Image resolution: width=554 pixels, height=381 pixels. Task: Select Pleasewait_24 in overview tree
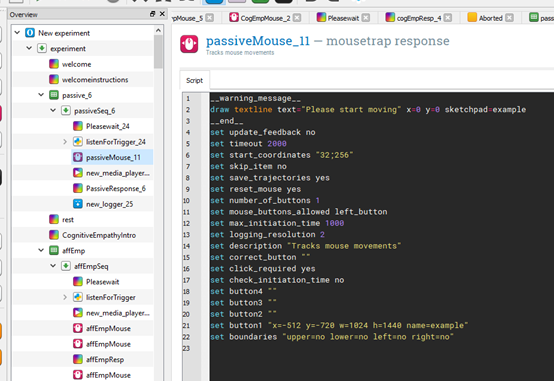tap(108, 126)
